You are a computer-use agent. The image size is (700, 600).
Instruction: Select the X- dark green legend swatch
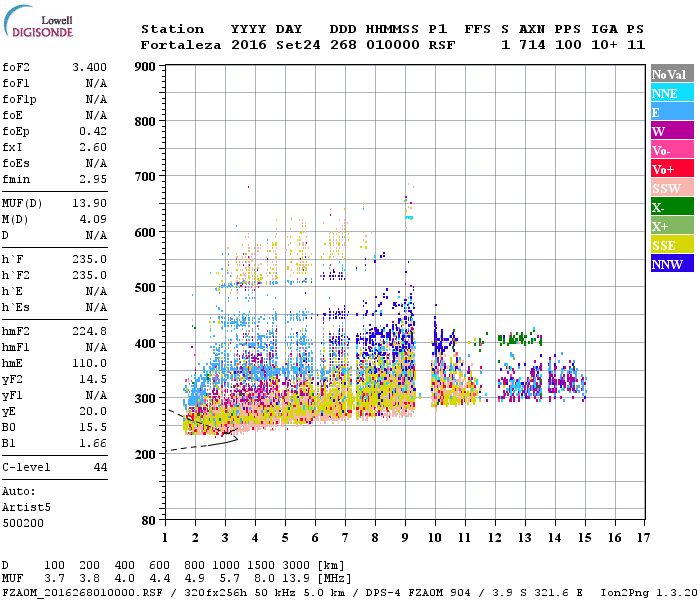[672, 207]
